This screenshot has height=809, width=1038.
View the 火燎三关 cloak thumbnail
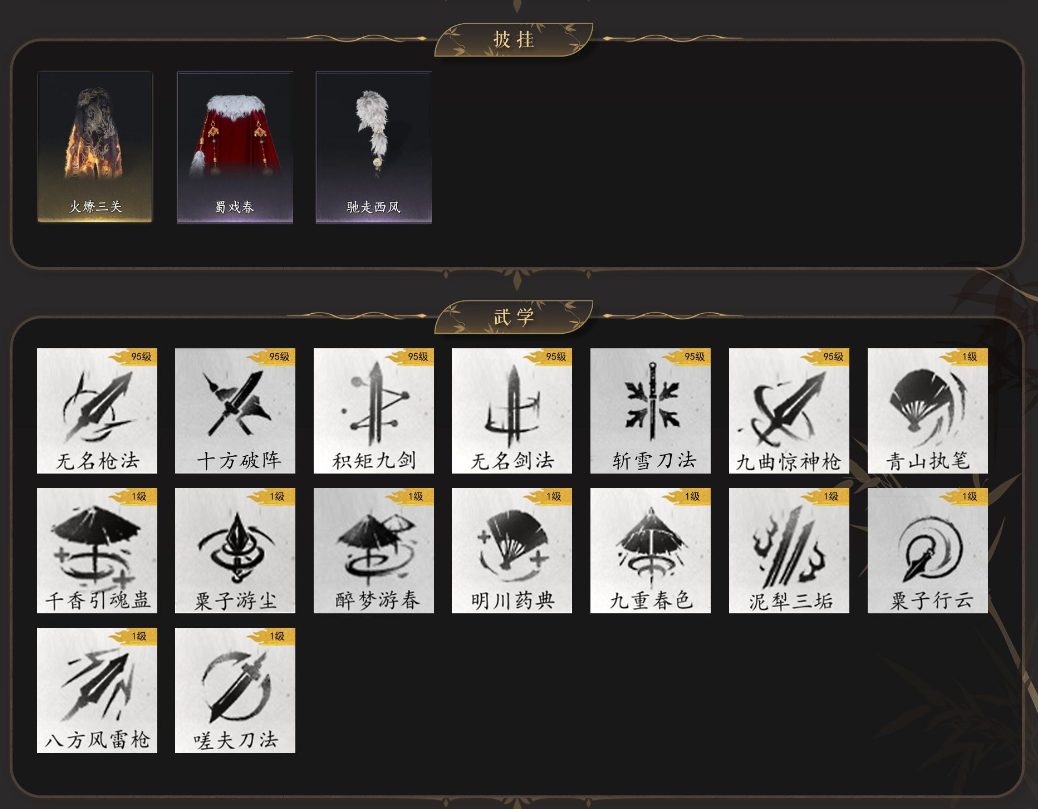click(x=95, y=147)
